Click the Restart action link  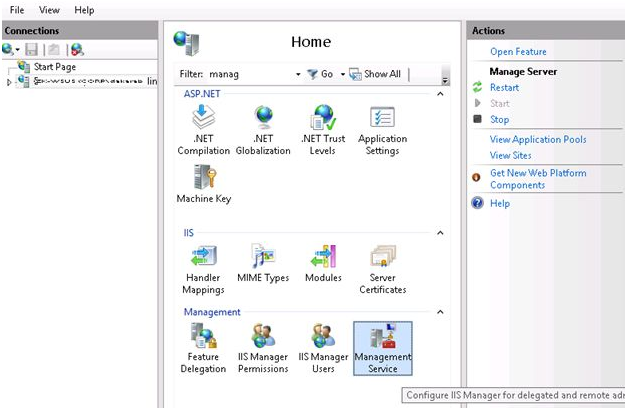tap(504, 87)
